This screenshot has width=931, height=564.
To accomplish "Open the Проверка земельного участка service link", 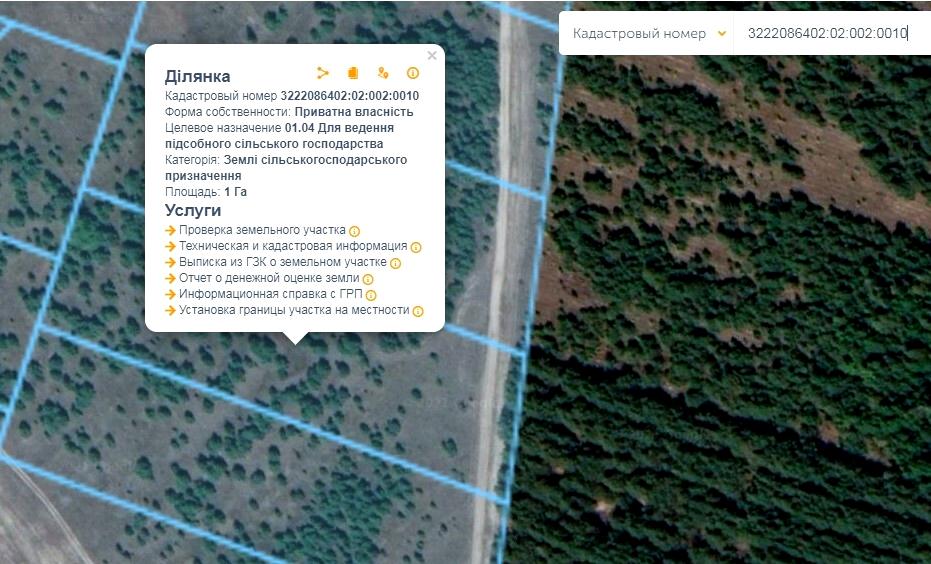I will tap(262, 230).
